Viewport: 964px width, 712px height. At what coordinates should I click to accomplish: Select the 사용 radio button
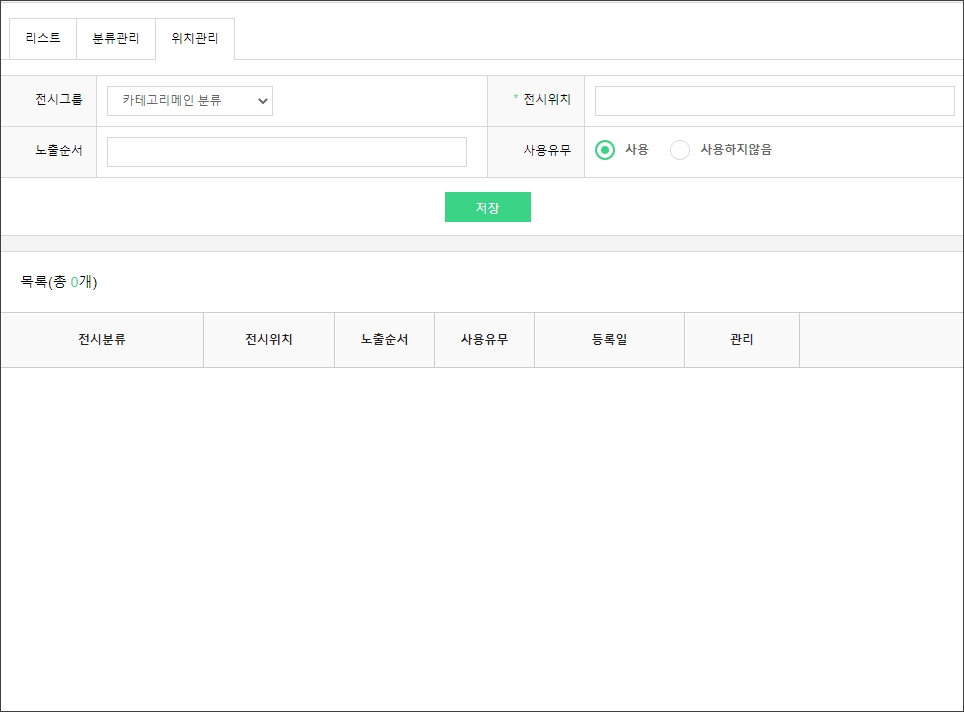(605, 150)
